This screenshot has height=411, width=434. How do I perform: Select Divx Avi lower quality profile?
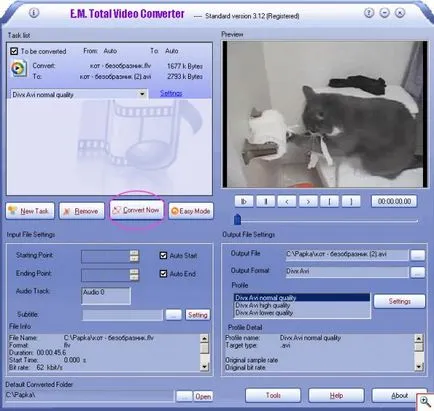tap(264, 313)
